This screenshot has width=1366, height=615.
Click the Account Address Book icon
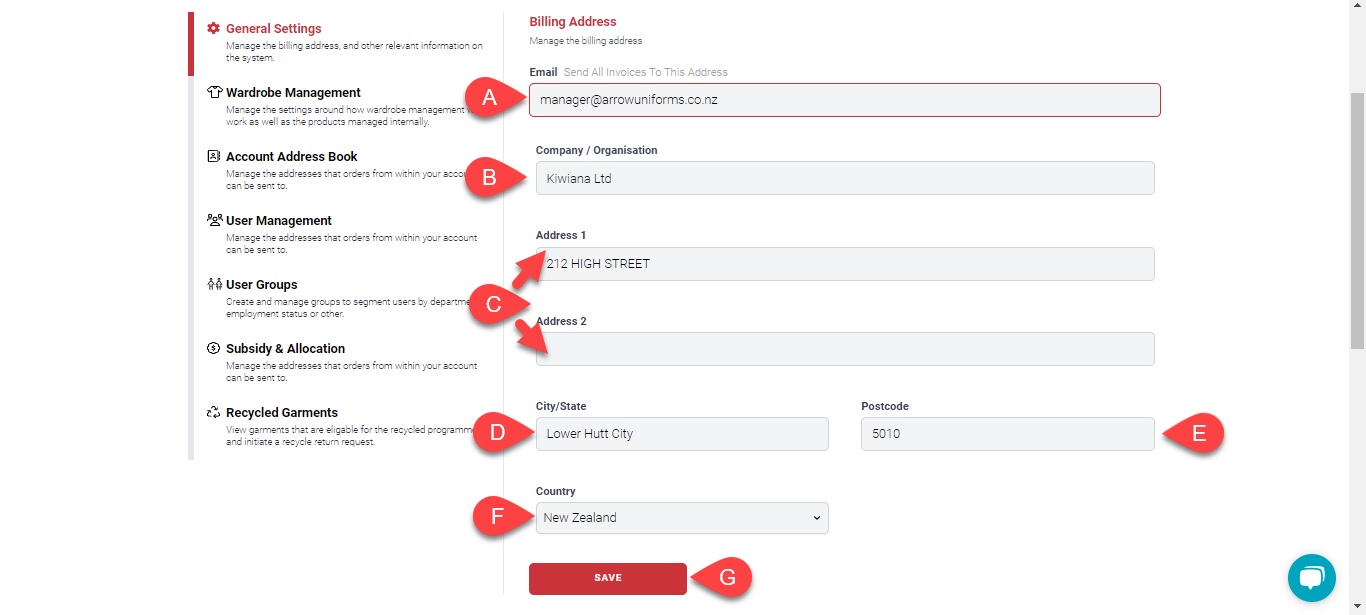tap(213, 157)
